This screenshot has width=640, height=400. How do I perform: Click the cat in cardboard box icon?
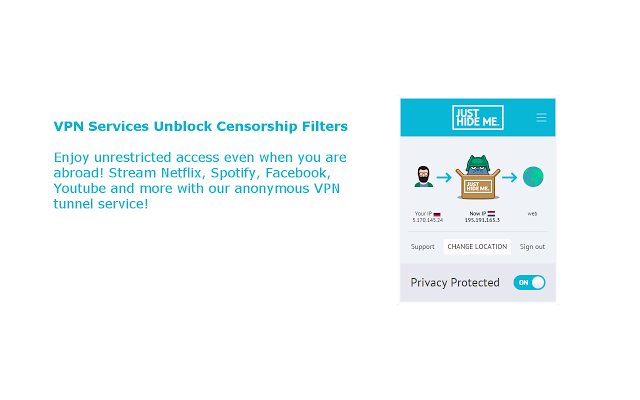[478, 177]
